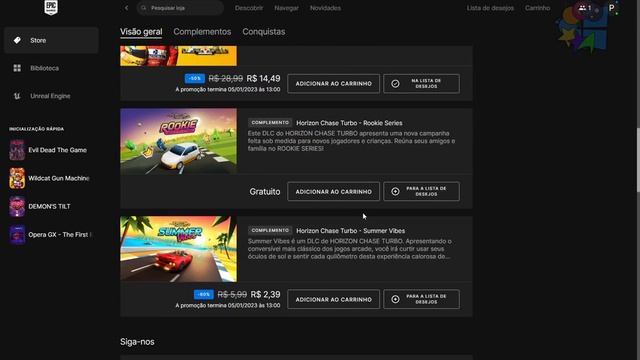Launch Wildcat Gun Machine icon

17,178
